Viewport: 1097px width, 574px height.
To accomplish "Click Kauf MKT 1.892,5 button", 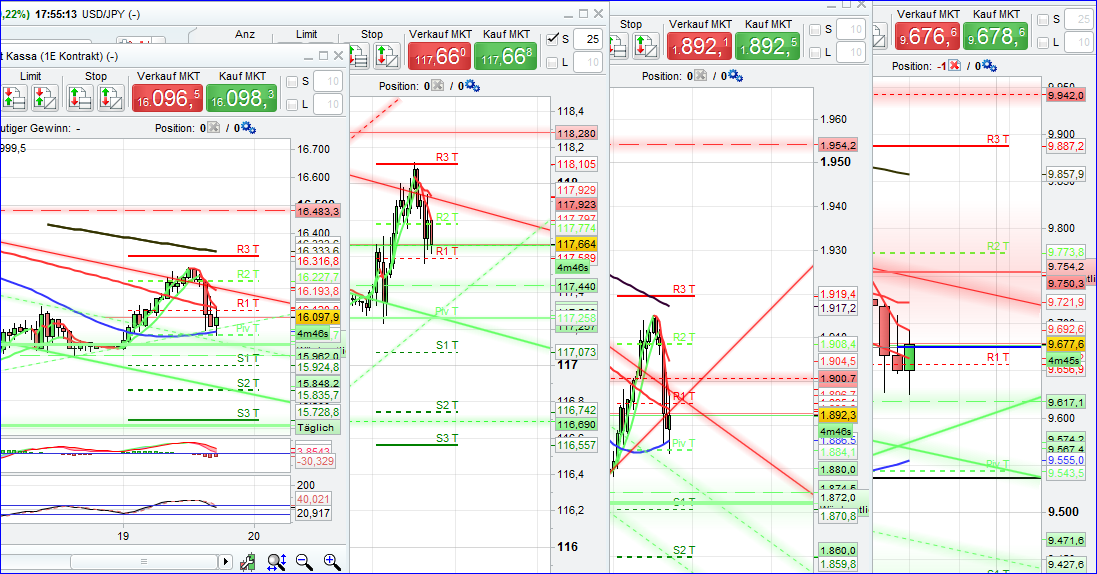I will [767, 46].
